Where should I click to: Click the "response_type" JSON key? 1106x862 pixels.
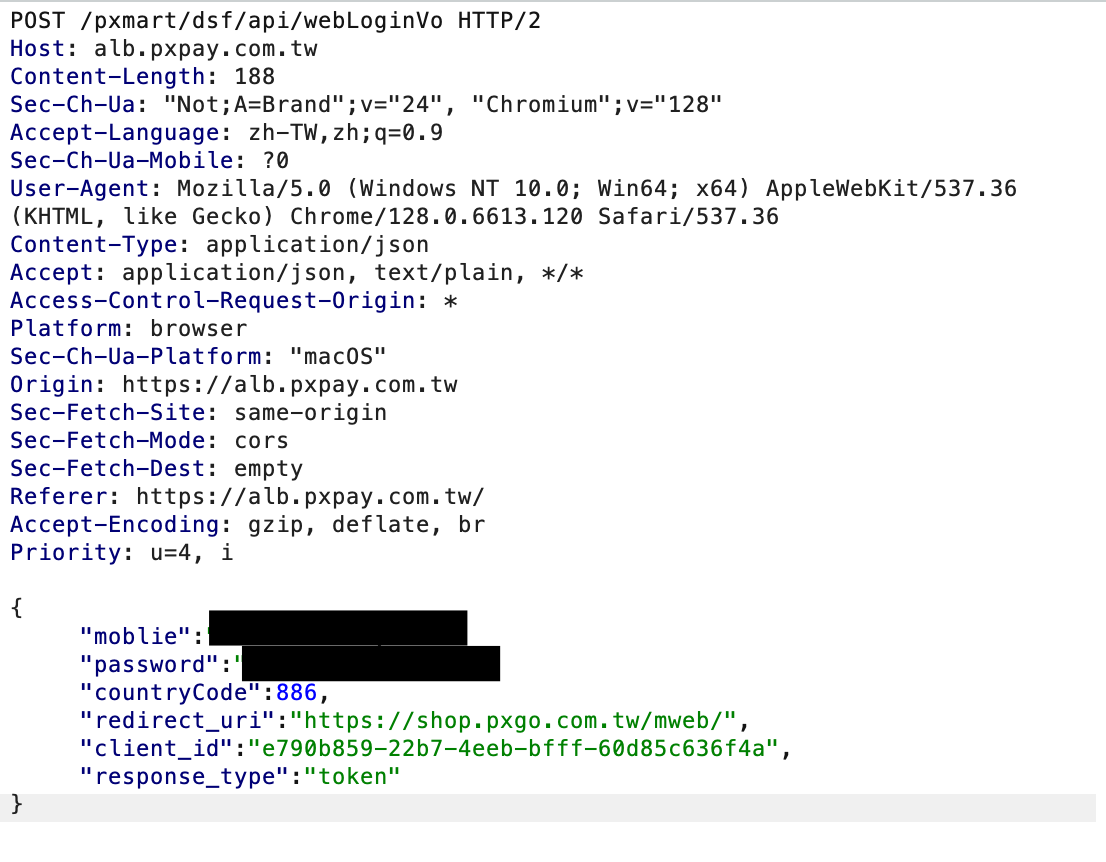[x=185, y=777]
